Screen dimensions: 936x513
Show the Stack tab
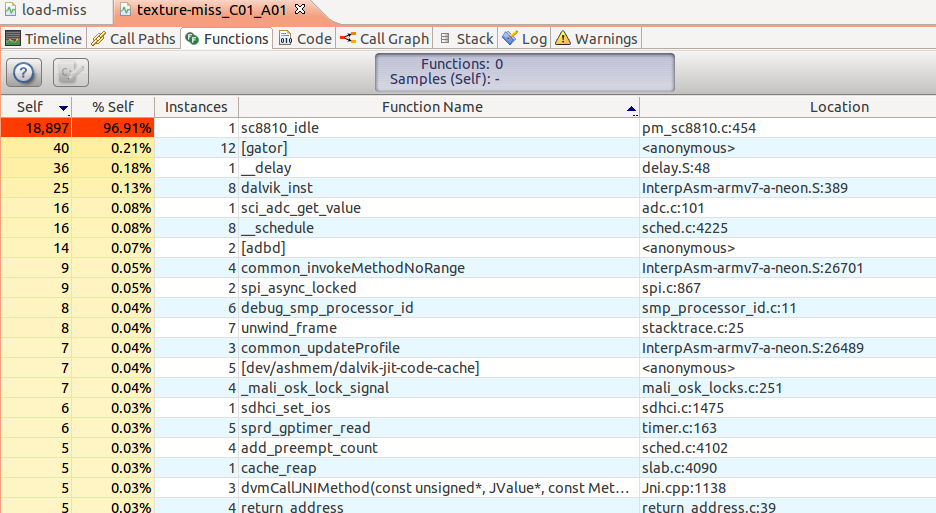(x=466, y=39)
